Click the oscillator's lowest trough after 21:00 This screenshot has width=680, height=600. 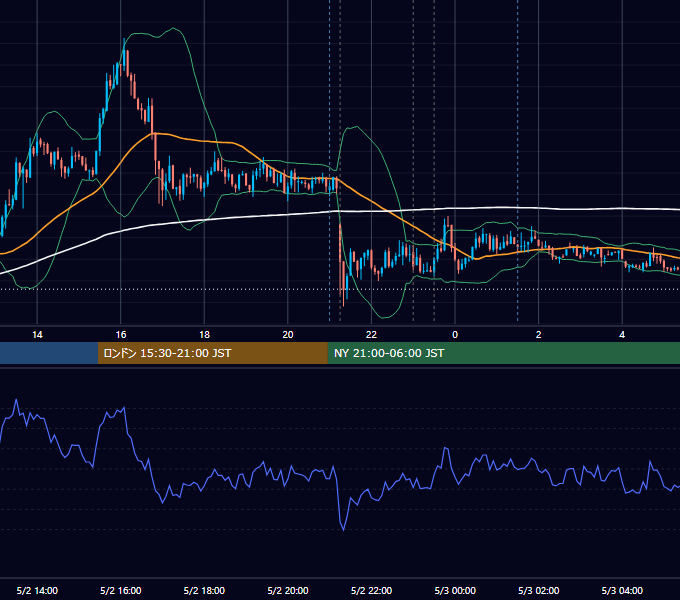point(343,529)
